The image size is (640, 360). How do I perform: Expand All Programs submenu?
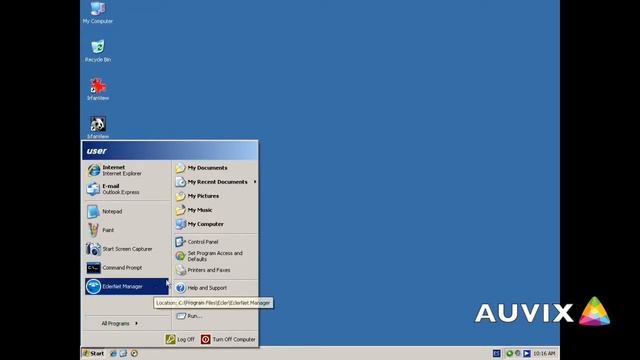(120, 323)
